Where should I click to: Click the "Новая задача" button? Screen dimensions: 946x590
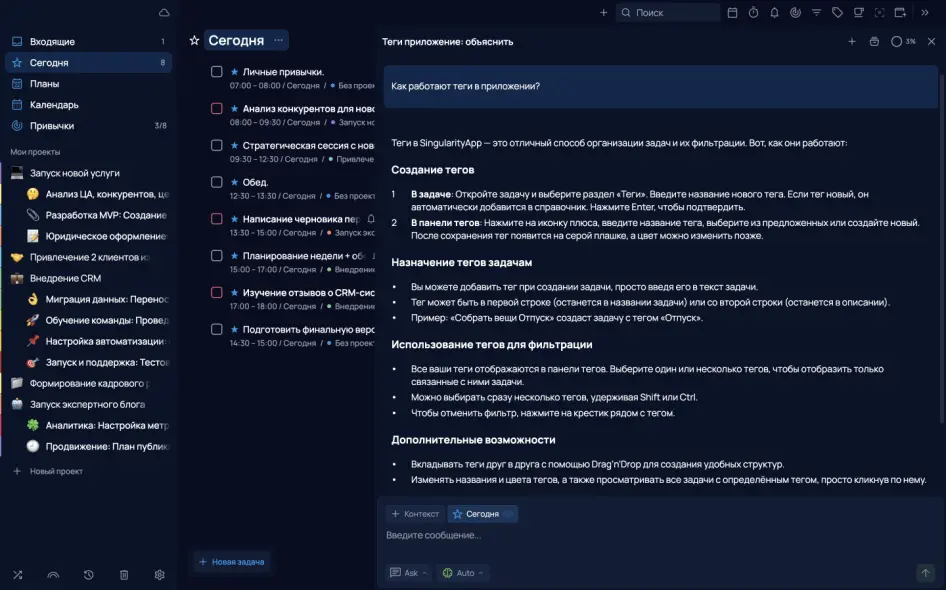coord(231,562)
